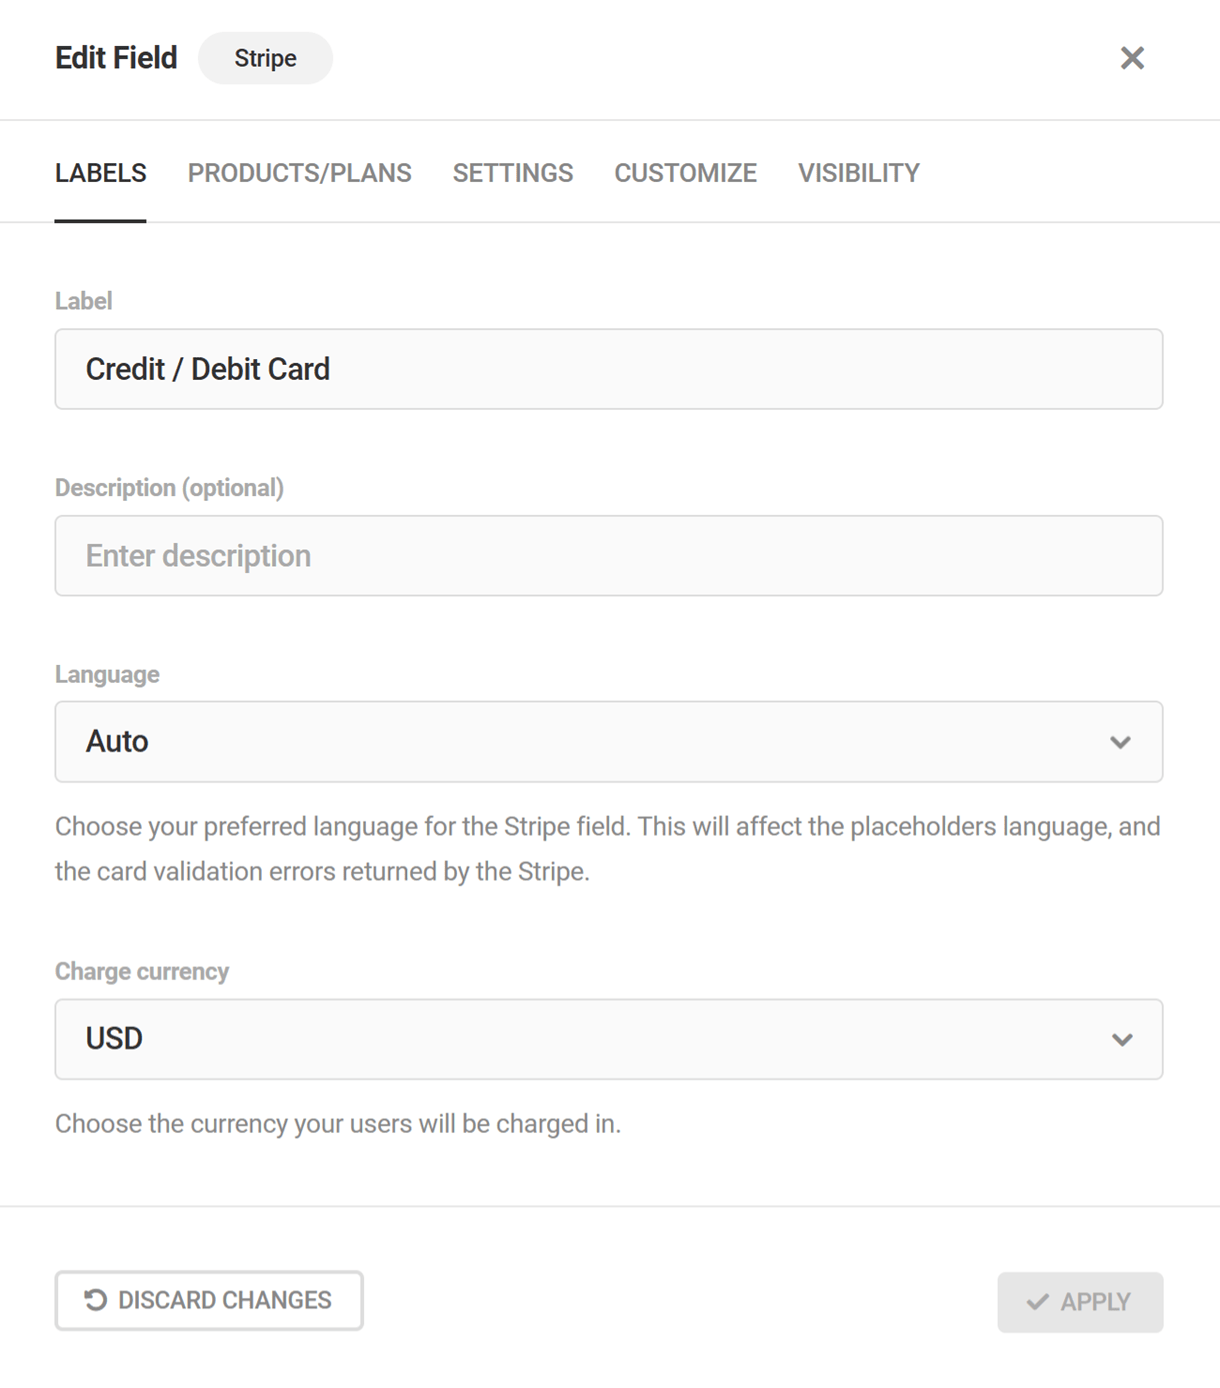Switch to the Labels tab
Screen dimensions: 1220x1388
pos(100,173)
